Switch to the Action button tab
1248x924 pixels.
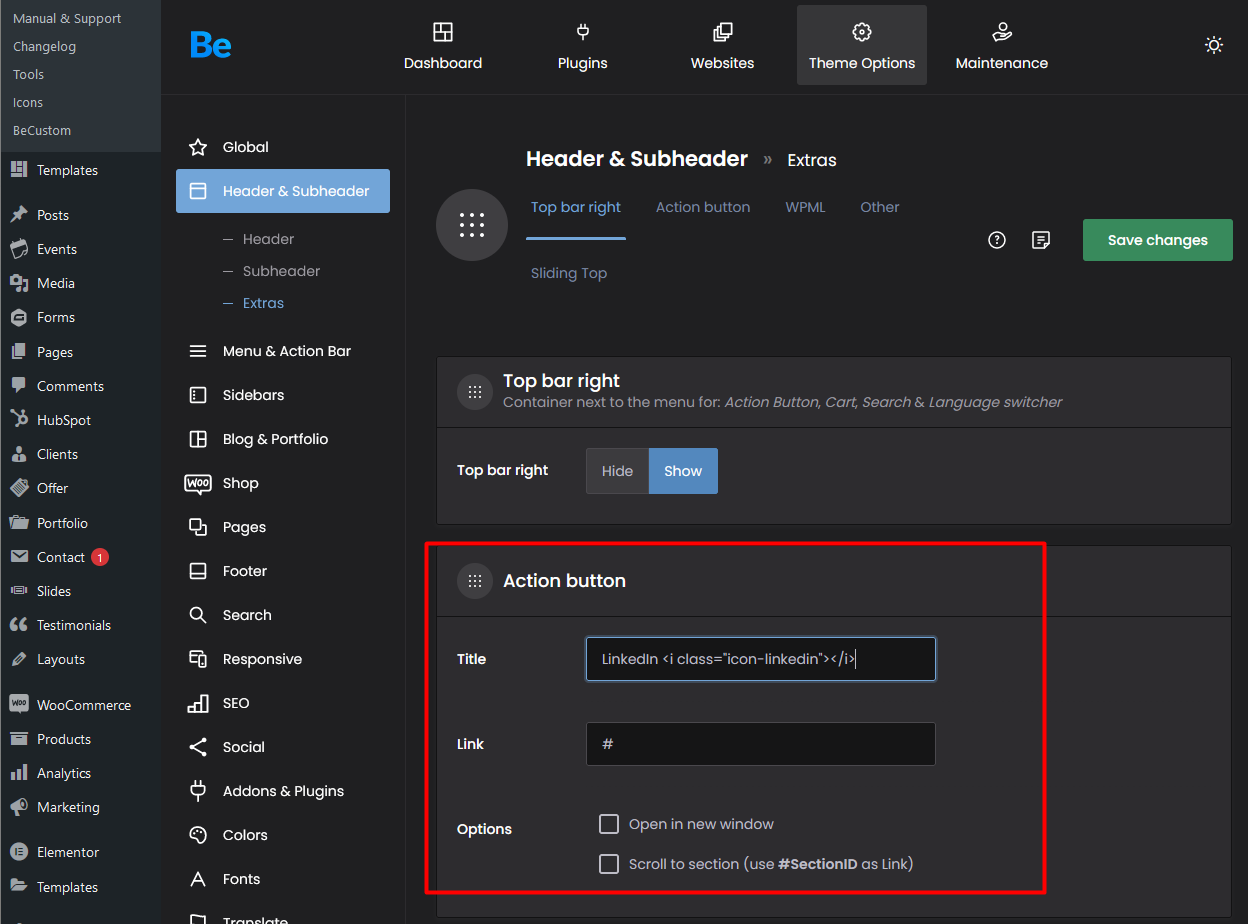(x=703, y=207)
